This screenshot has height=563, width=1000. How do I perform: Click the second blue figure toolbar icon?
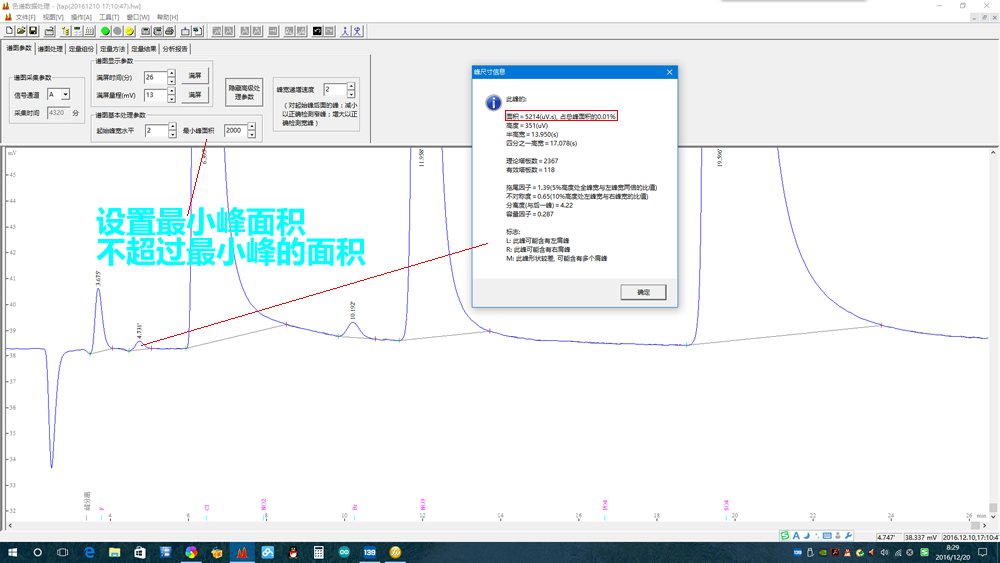click(x=357, y=31)
